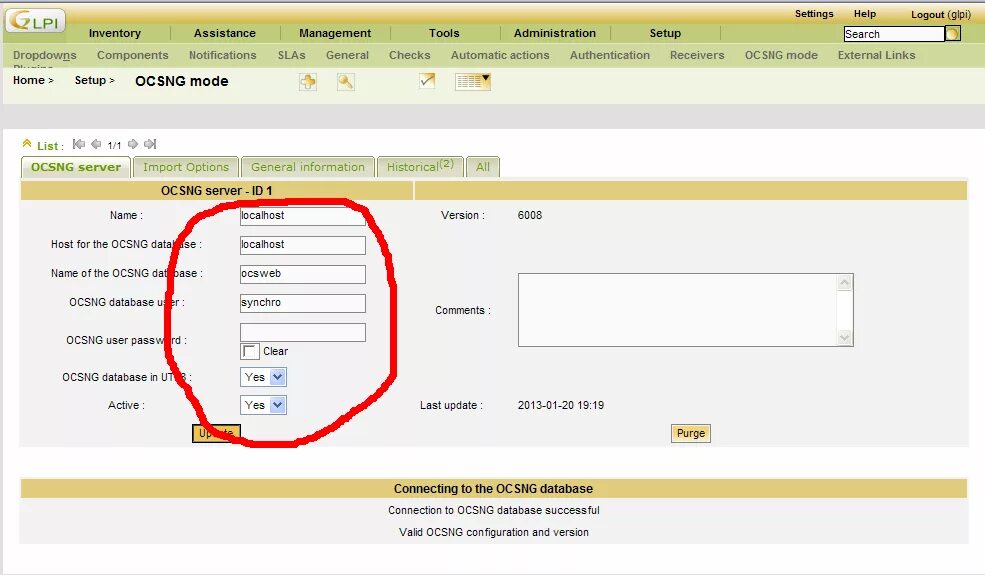Open the Assistance menu
985x575 pixels.
[225, 33]
